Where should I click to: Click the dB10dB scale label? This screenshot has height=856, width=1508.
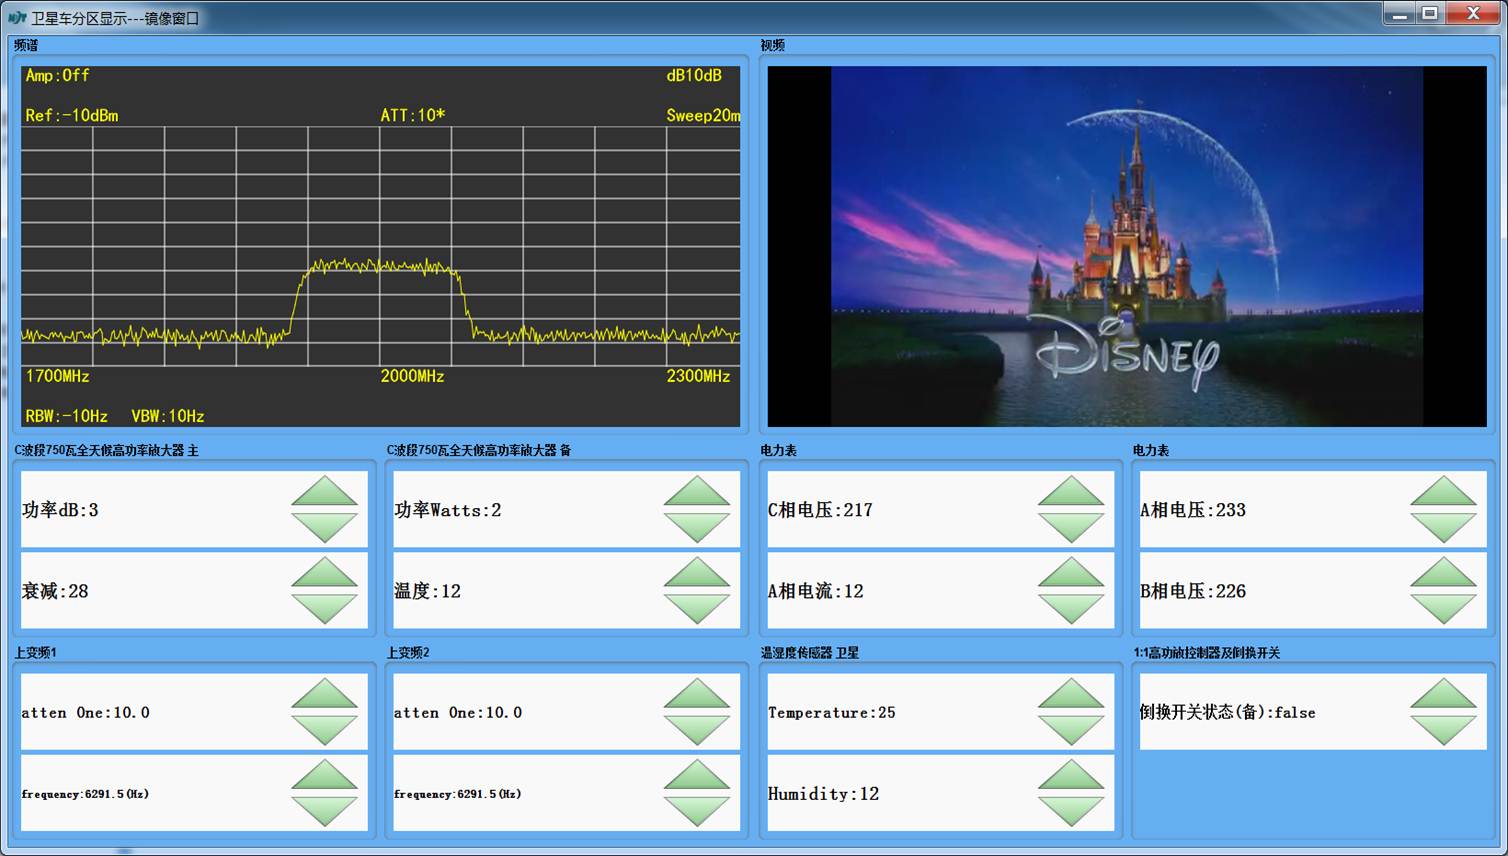pyautogui.click(x=694, y=75)
